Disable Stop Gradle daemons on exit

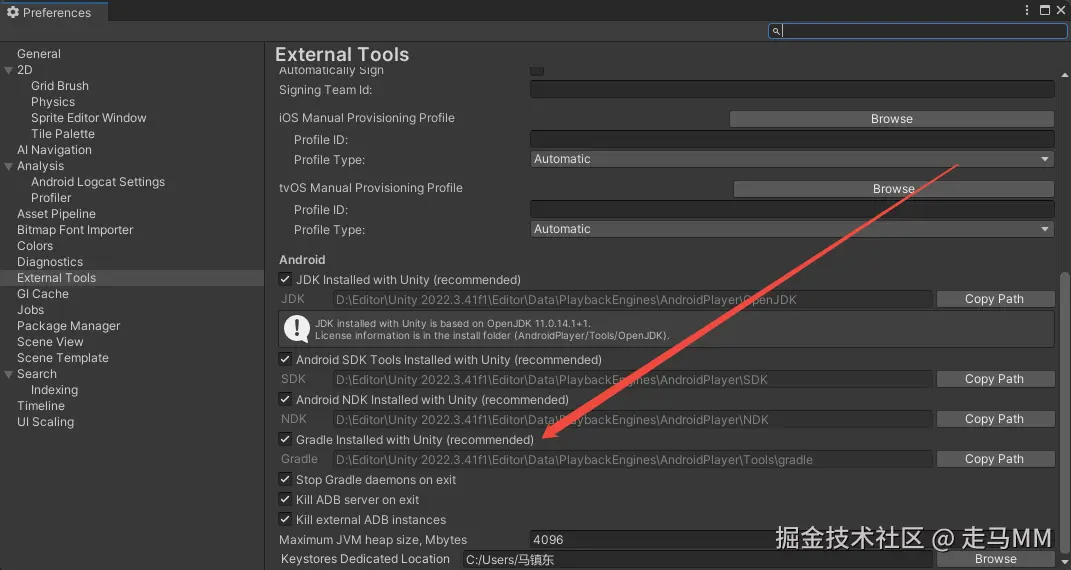coord(285,480)
